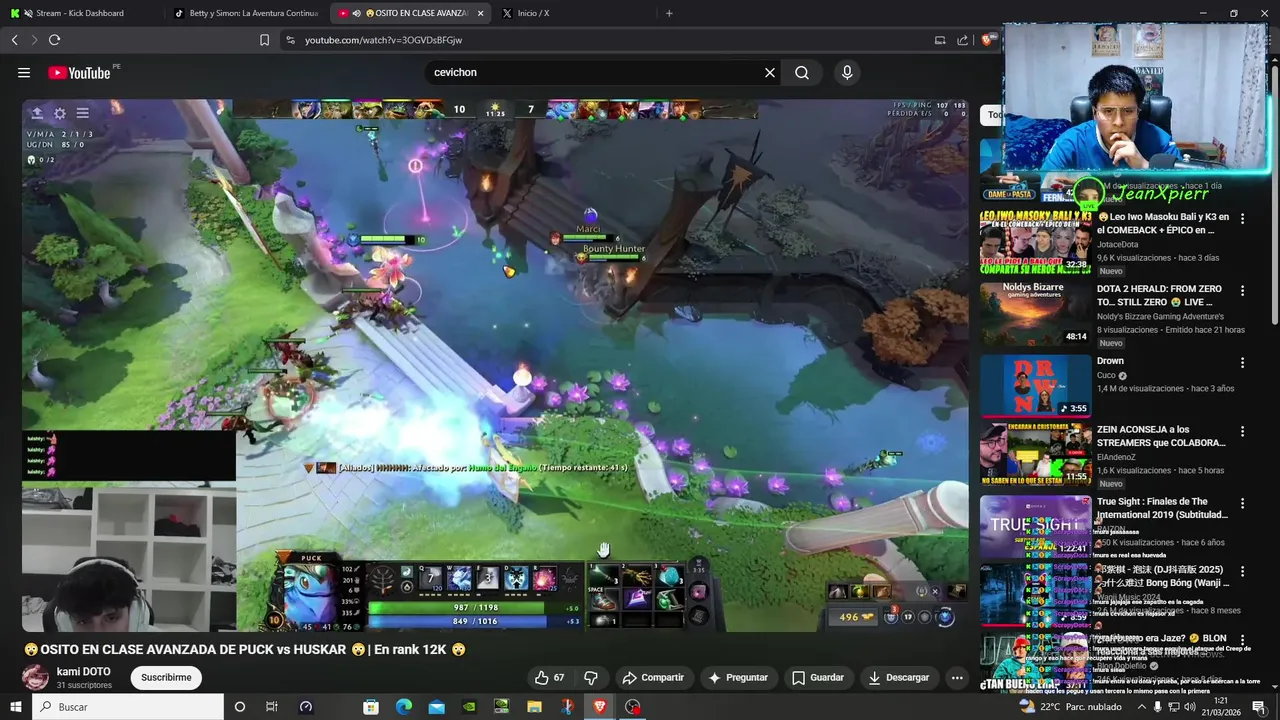The width and height of the screenshot is (1280, 720).
Task: Open File Explorer from the taskbar
Action: point(534,707)
